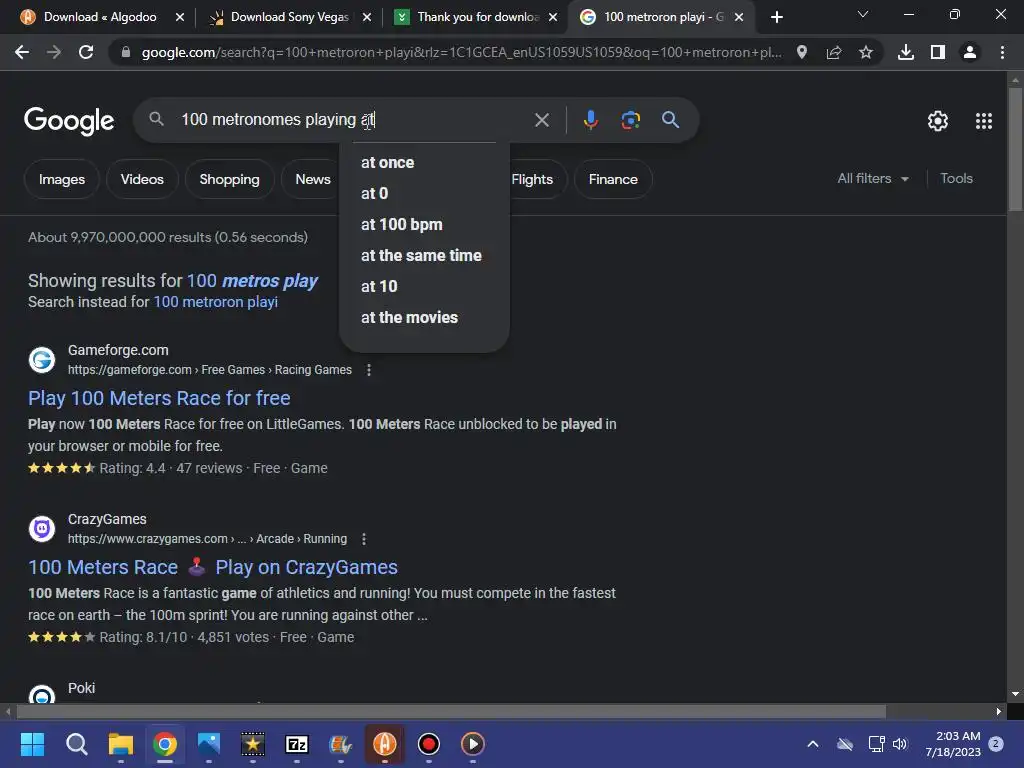Open Google Lens image search icon
This screenshot has height=768, width=1024.
coord(630,120)
